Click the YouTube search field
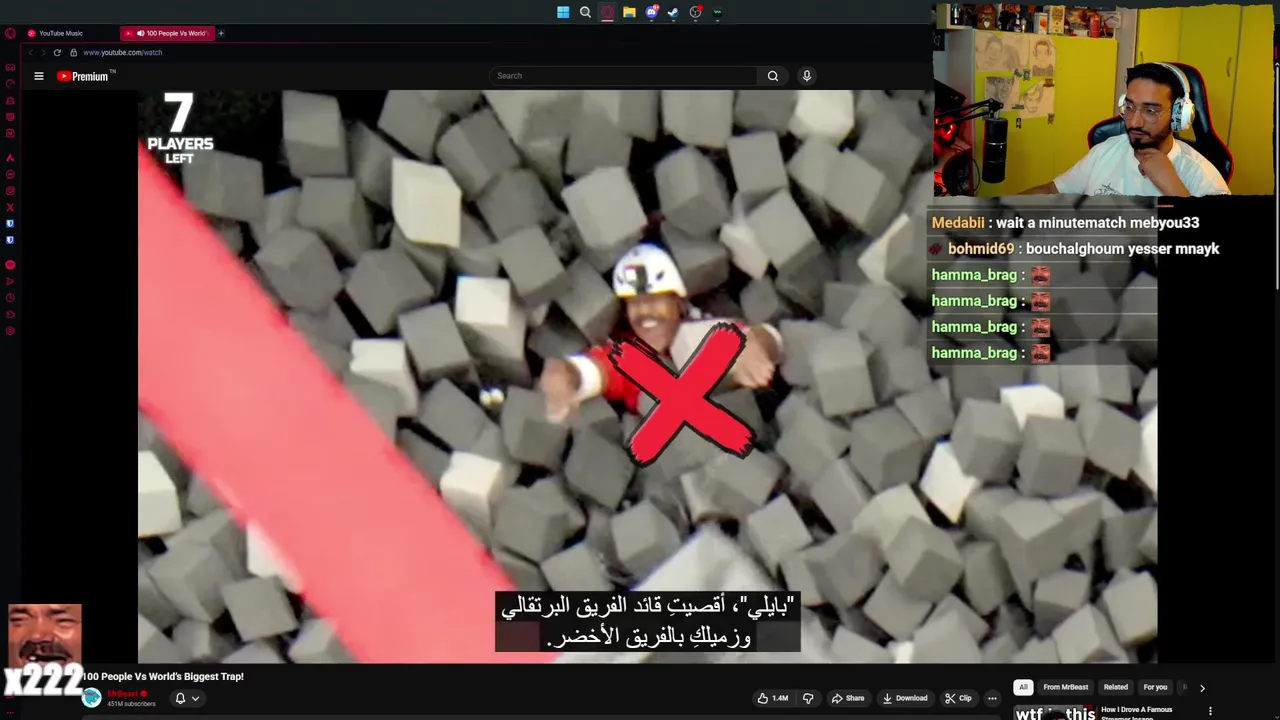The image size is (1280, 720). click(x=623, y=76)
